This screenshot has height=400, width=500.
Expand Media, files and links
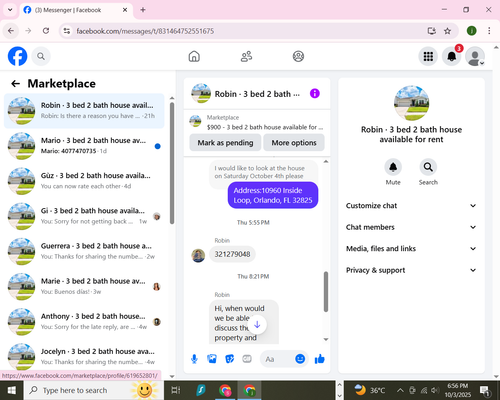(411, 249)
